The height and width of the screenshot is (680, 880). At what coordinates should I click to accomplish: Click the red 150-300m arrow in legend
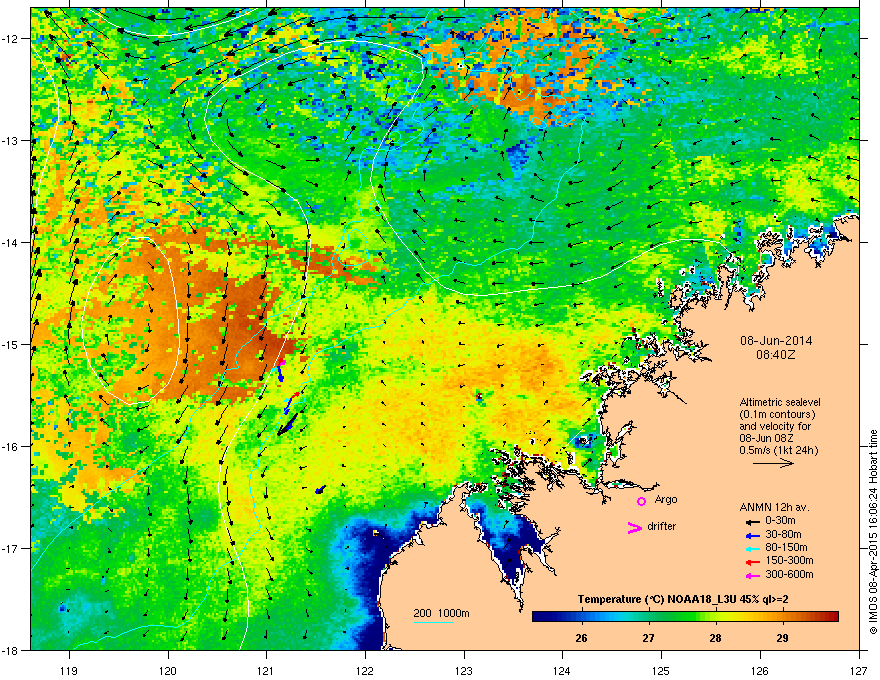[x=751, y=562]
